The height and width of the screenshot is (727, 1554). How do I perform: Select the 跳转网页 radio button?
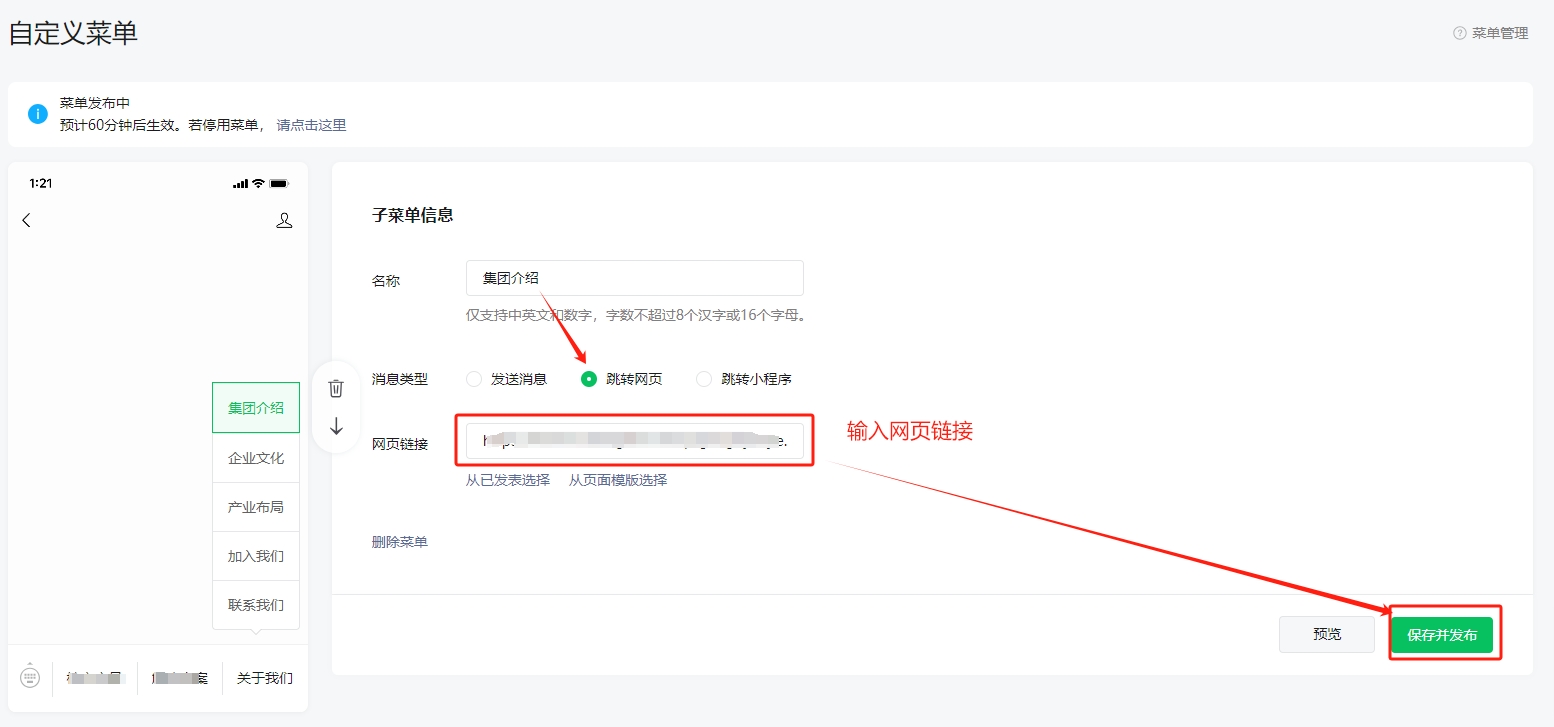[x=589, y=379]
